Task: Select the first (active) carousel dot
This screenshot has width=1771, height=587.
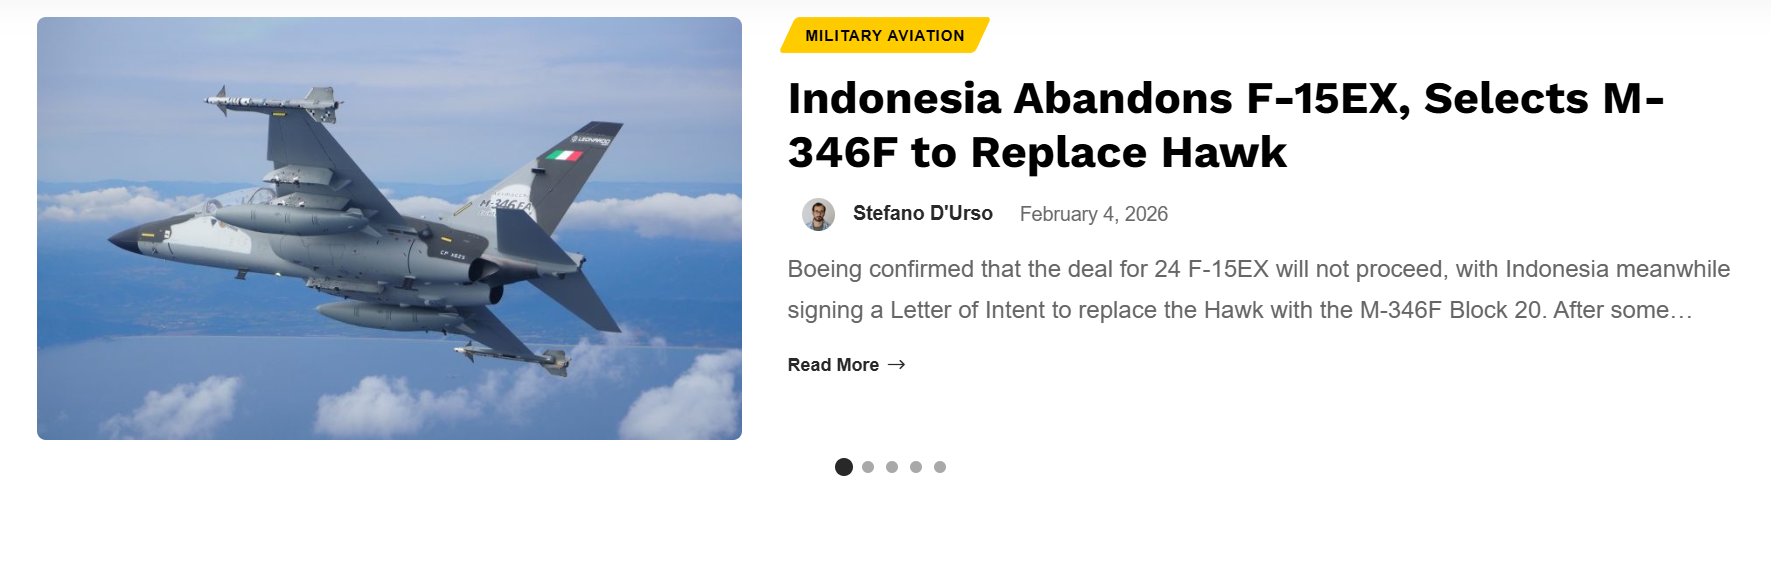Action: tap(844, 467)
